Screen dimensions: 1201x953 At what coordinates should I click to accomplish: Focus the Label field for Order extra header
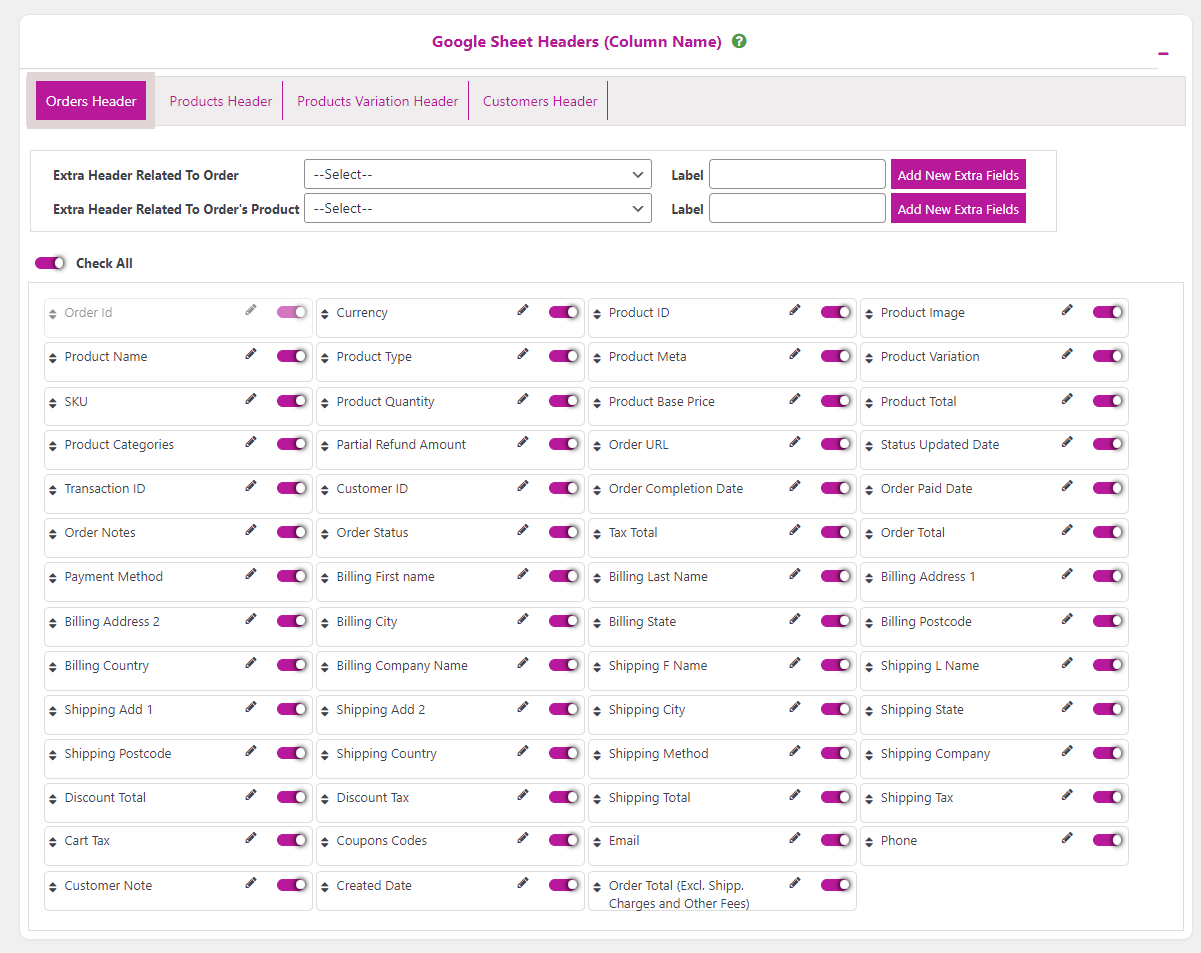(797, 174)
